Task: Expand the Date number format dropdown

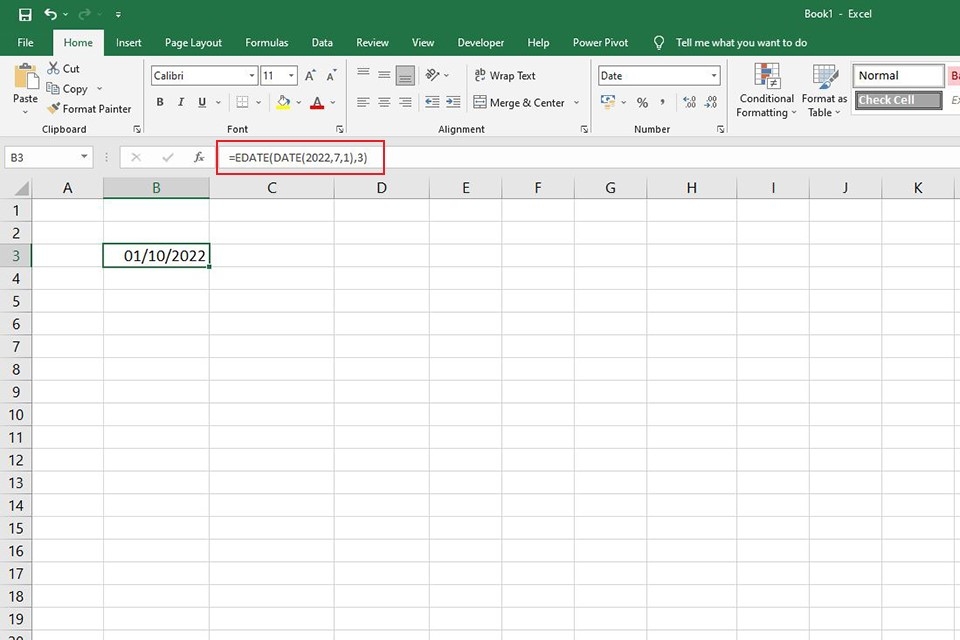Action: click(713, 76)
